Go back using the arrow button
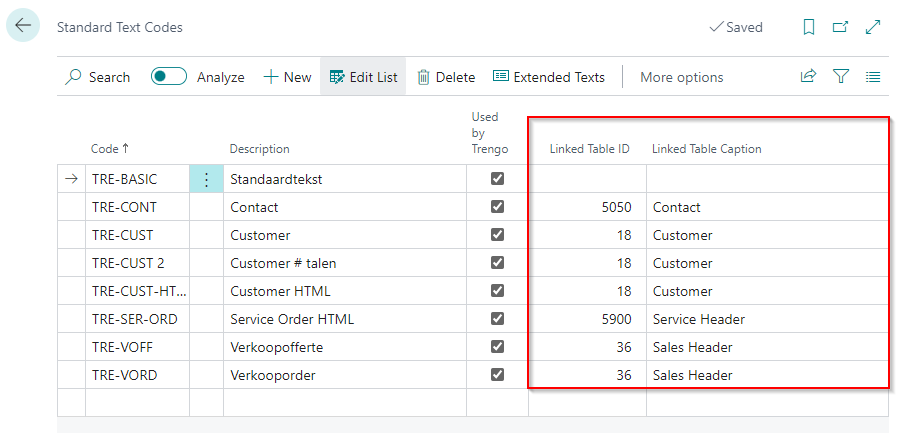The height and width of the screenshot is (433, 909). (23, 26)
